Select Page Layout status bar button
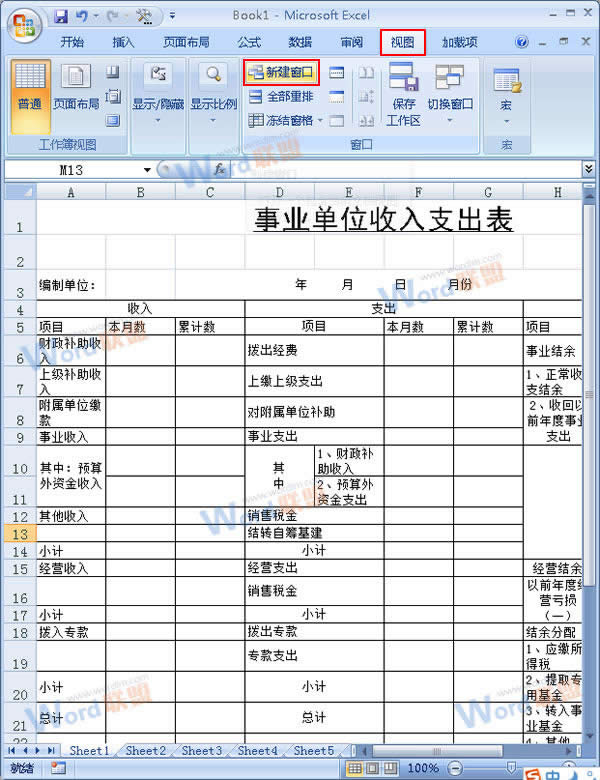This screenshot has width=600, height=780. 372,769
